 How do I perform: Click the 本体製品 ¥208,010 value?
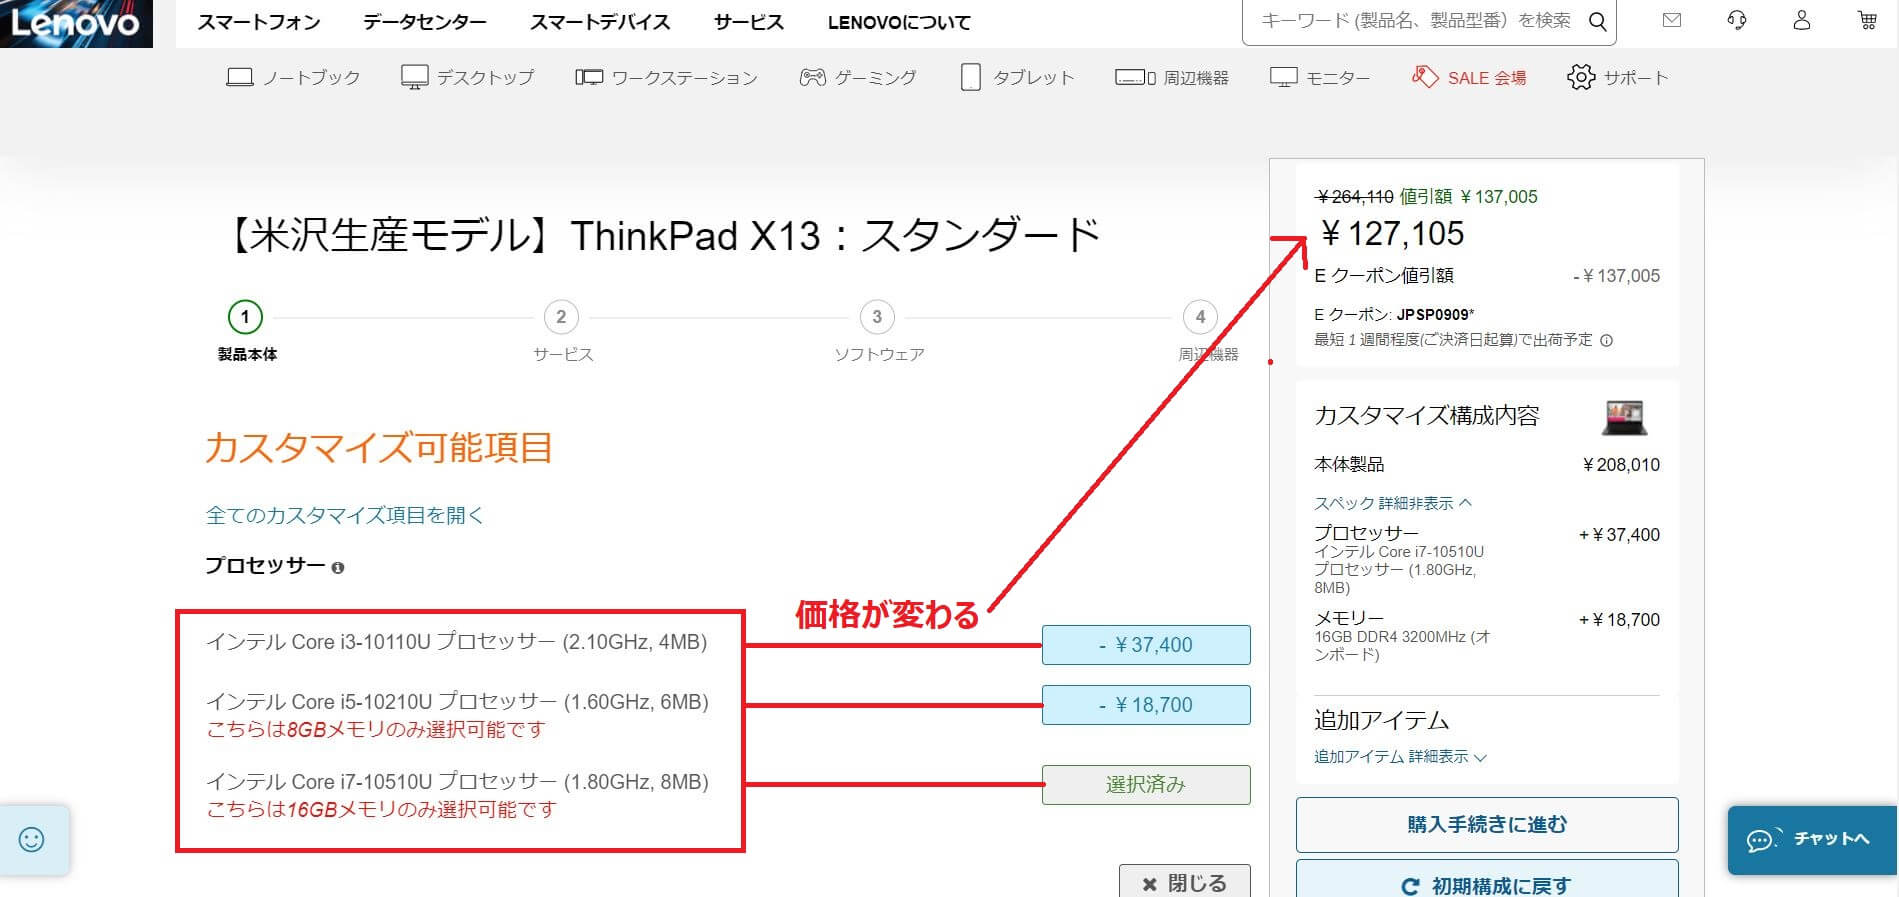tap(1621, 465)
